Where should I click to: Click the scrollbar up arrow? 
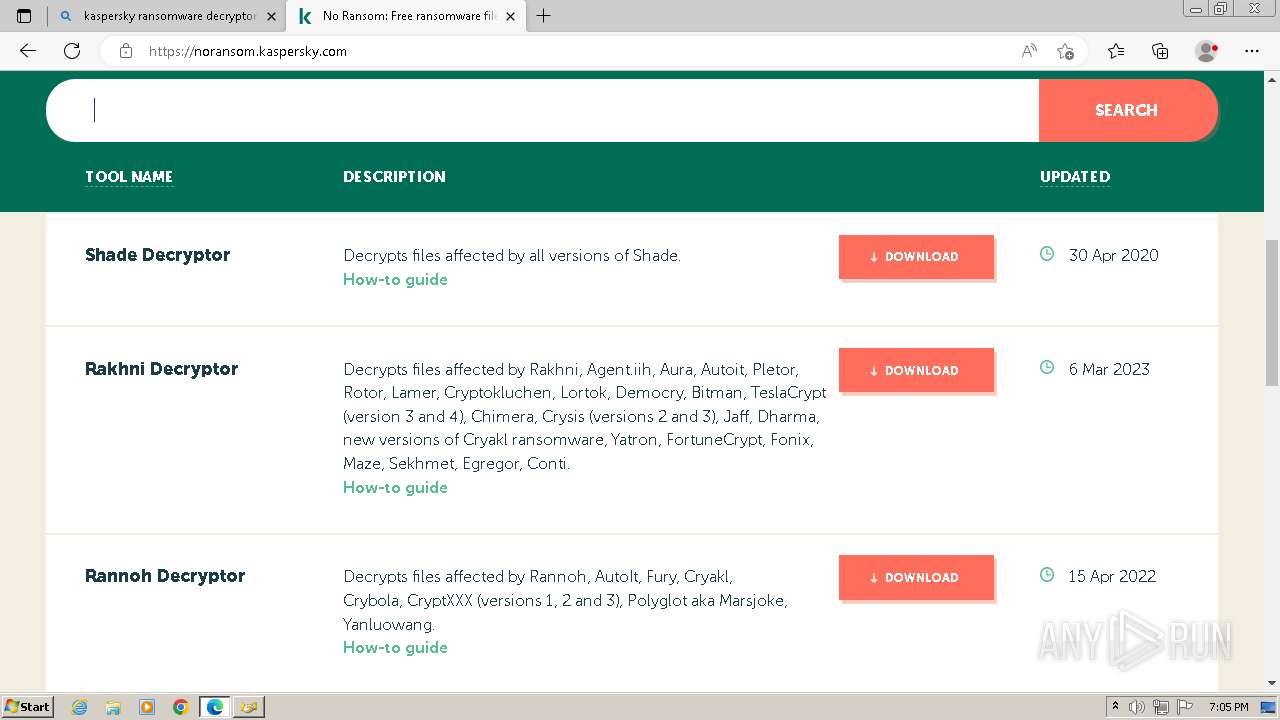[1272, 78]
